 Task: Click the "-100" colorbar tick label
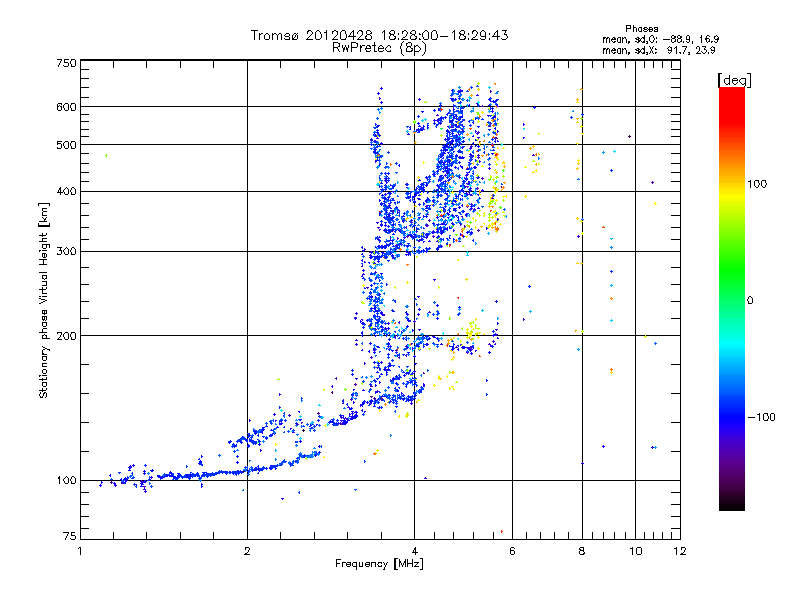click(761, 417)
